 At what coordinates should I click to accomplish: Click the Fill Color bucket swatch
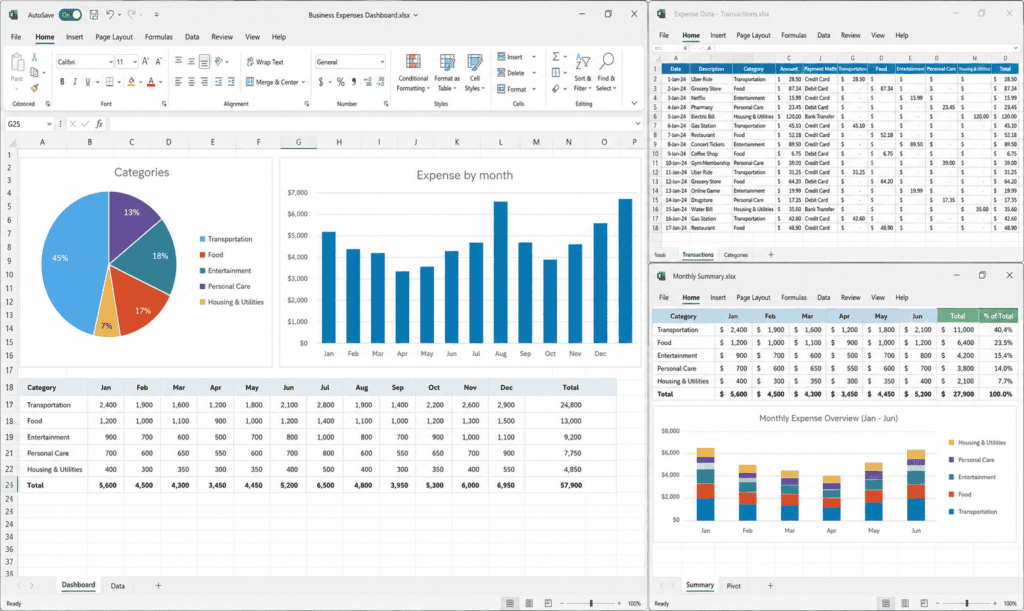point(131,82)
